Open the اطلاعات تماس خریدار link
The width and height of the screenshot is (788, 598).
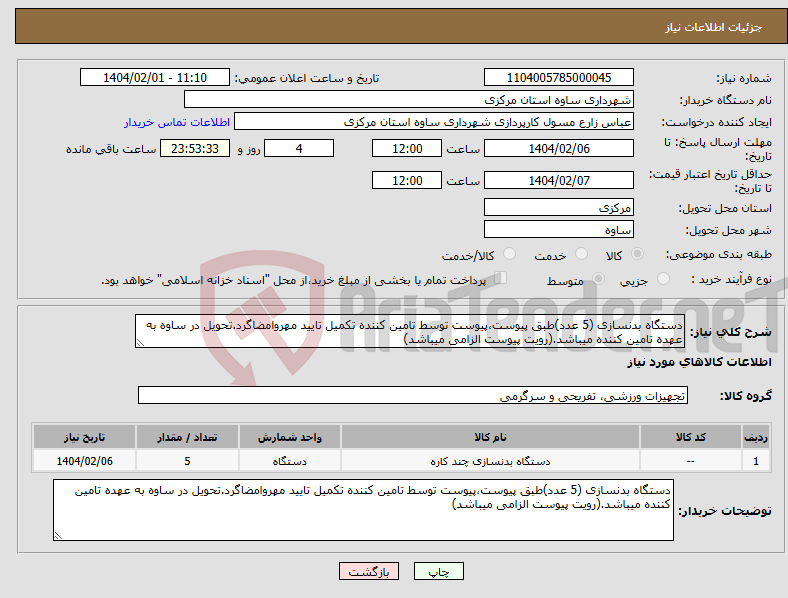(x=177, y=122)
